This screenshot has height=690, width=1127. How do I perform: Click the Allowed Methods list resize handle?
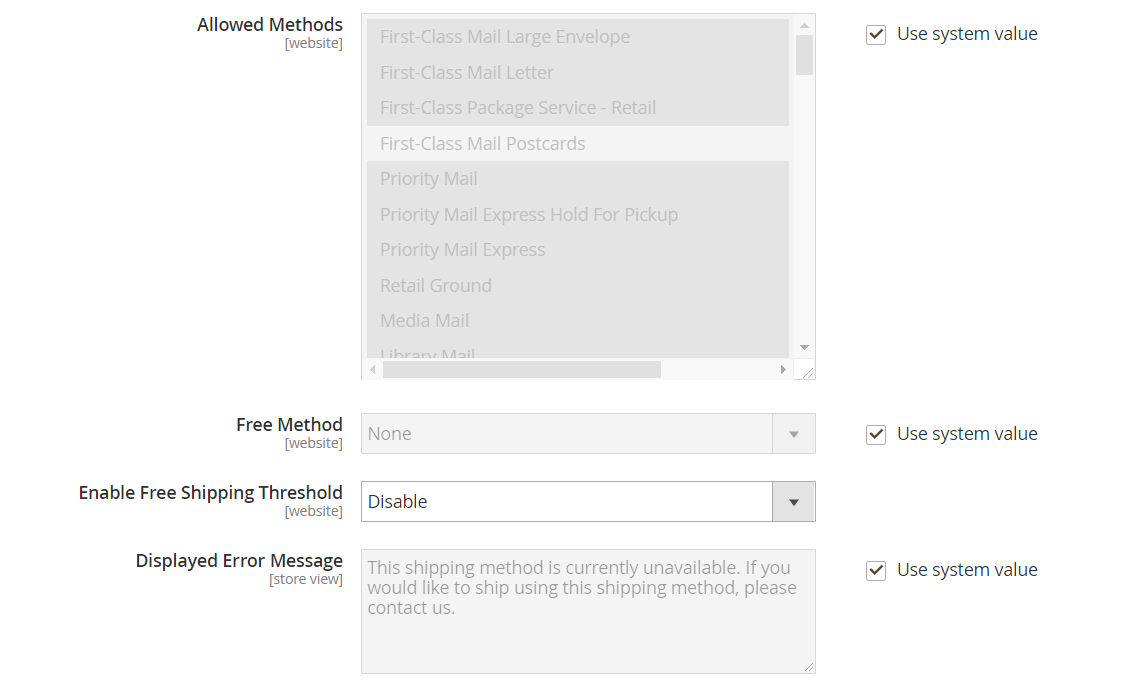coord(808,373)
